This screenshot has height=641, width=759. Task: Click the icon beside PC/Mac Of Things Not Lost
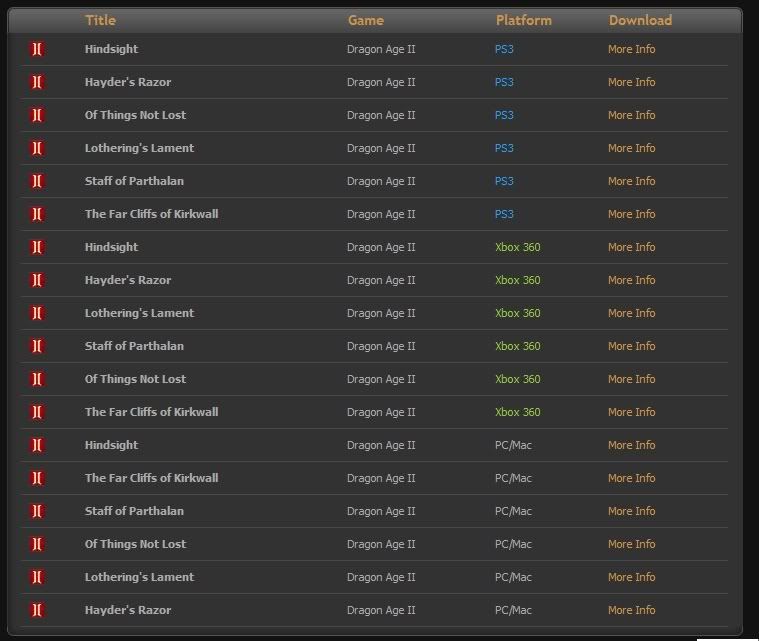[37, 544]
